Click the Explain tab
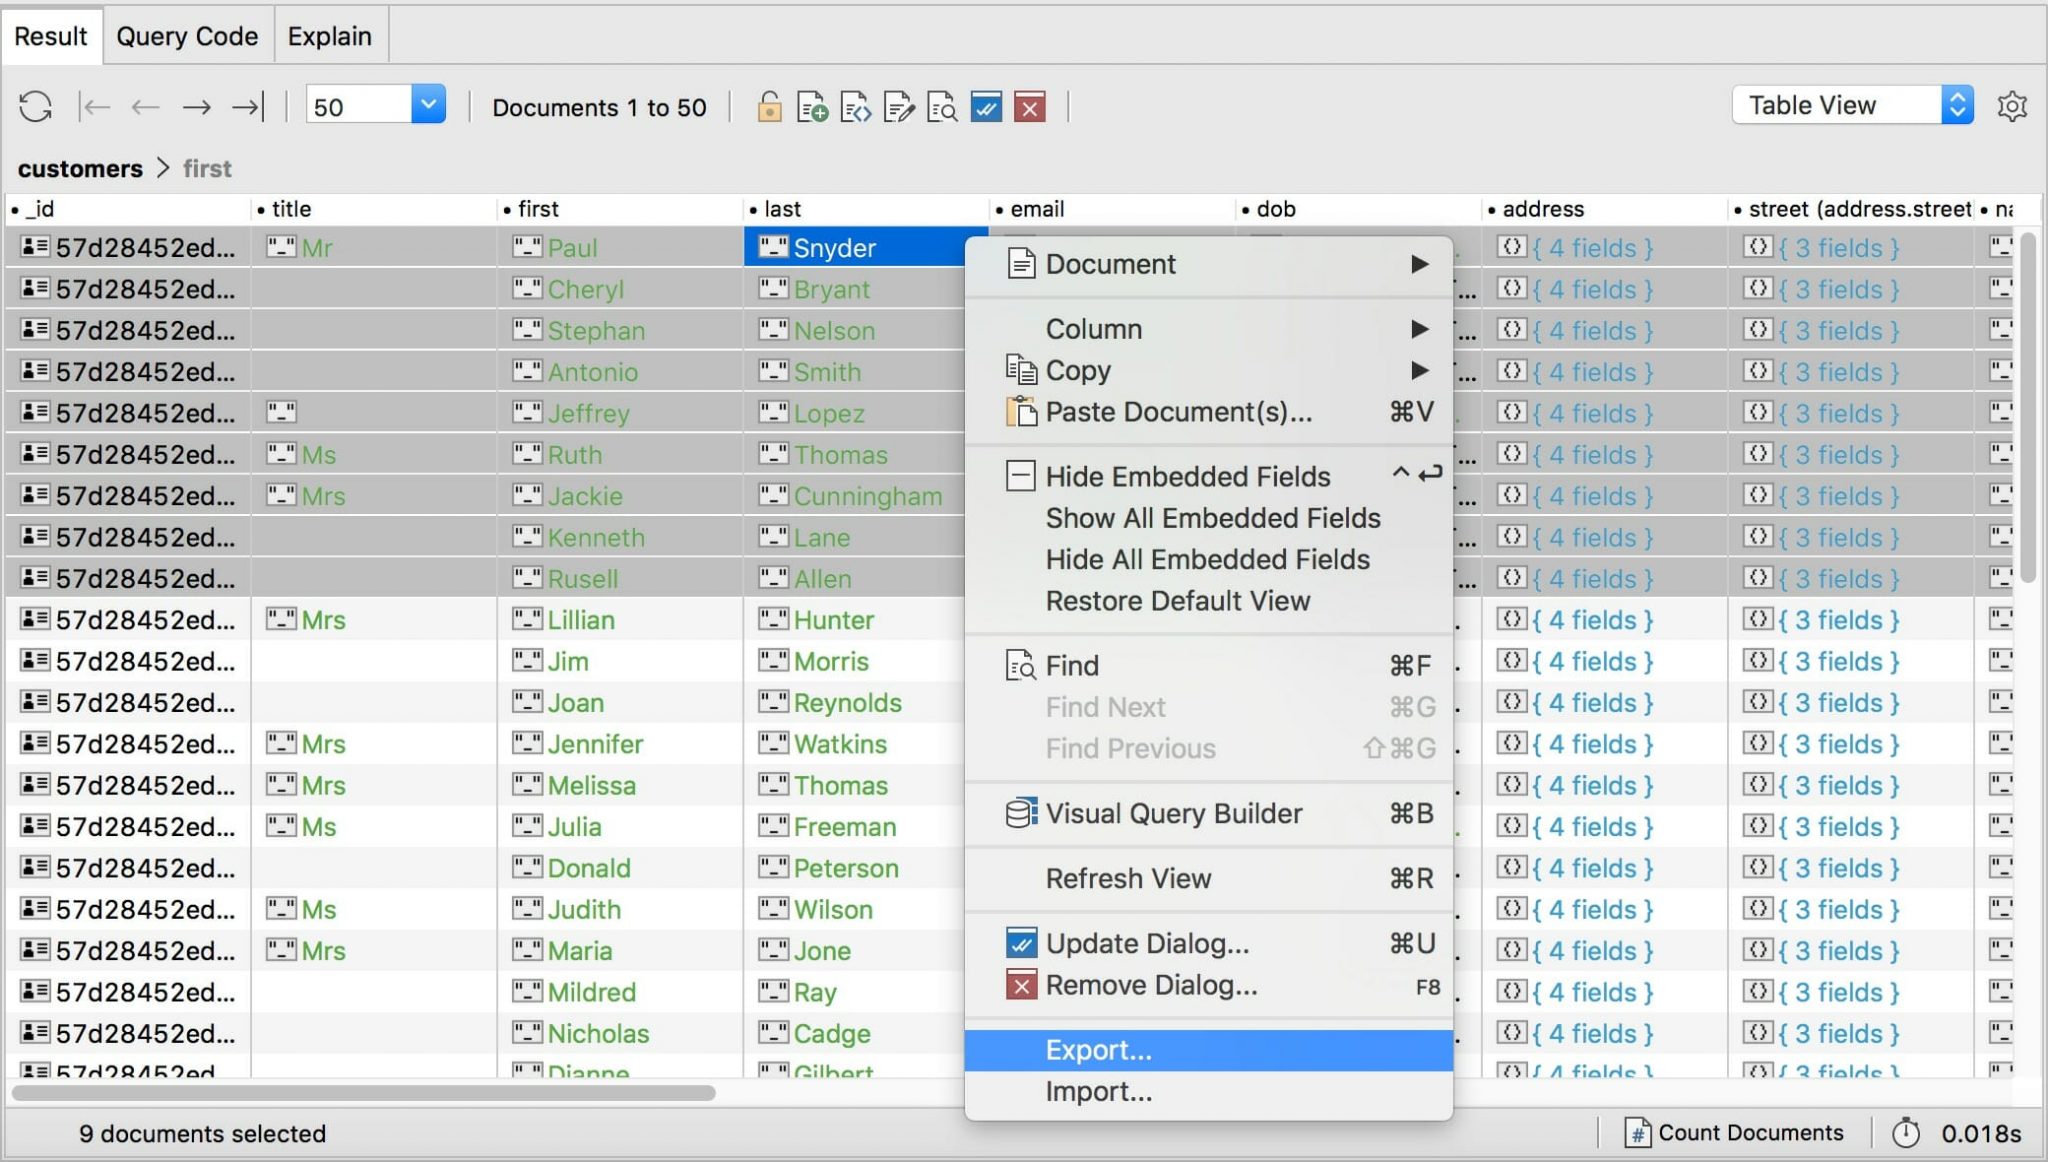This screenshot has height=1162, width=2048. click(x=328, y=35)
